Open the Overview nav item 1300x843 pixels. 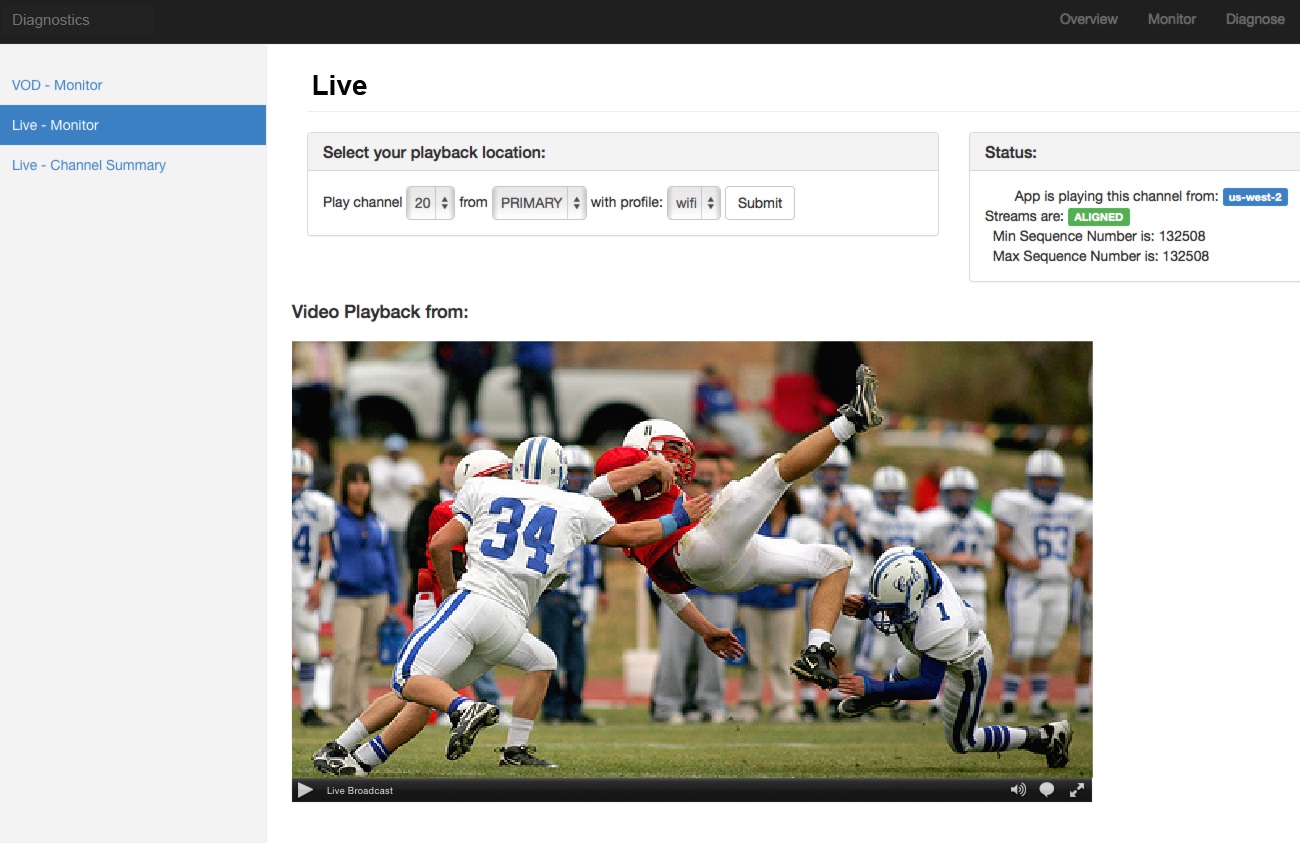(x=1088, y=19)
